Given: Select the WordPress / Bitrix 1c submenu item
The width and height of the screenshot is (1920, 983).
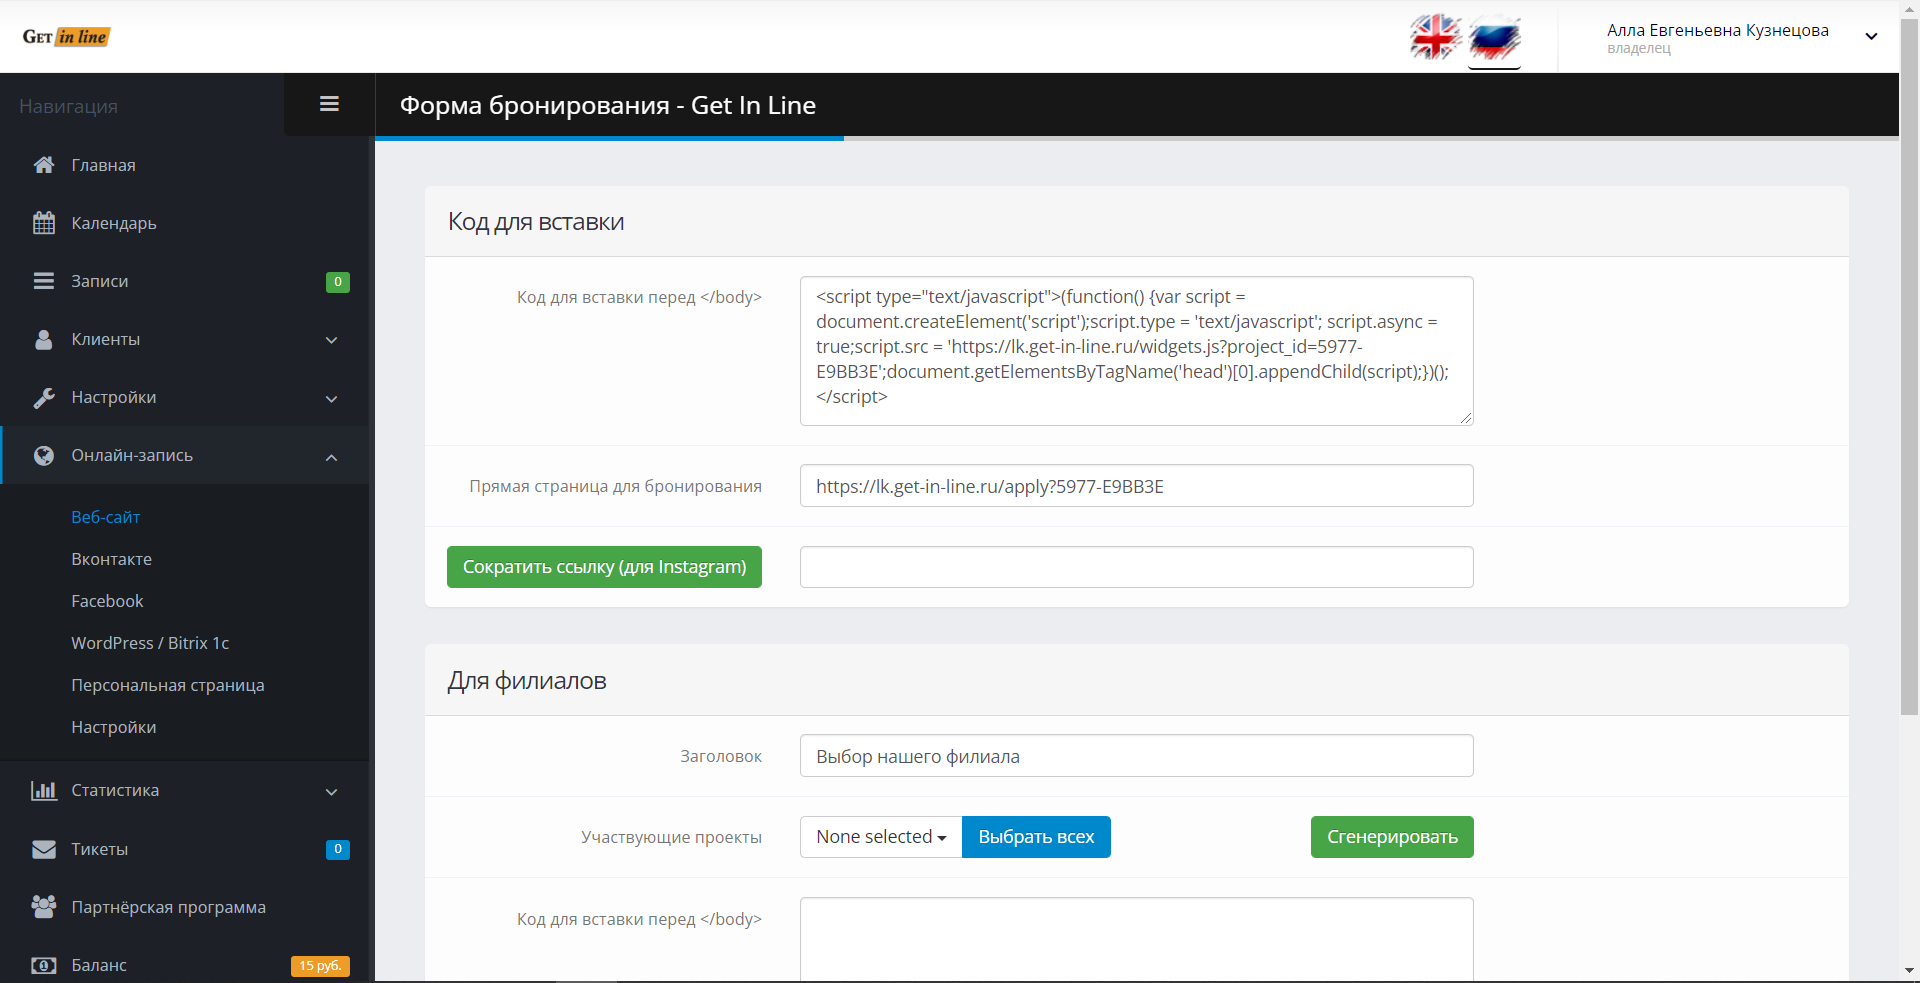Looking at the screenshot, I should 150,643.
